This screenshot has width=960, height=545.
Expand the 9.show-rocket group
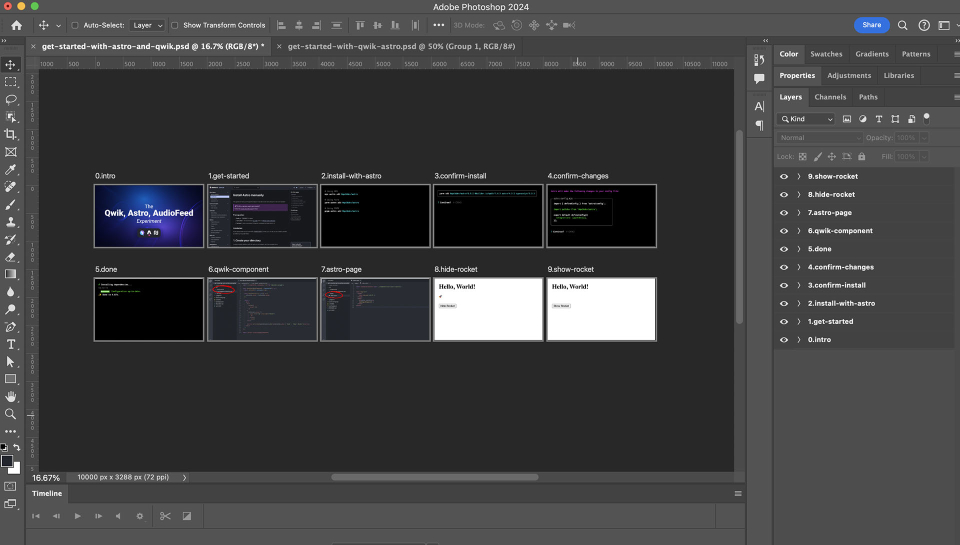click(799, 176)
